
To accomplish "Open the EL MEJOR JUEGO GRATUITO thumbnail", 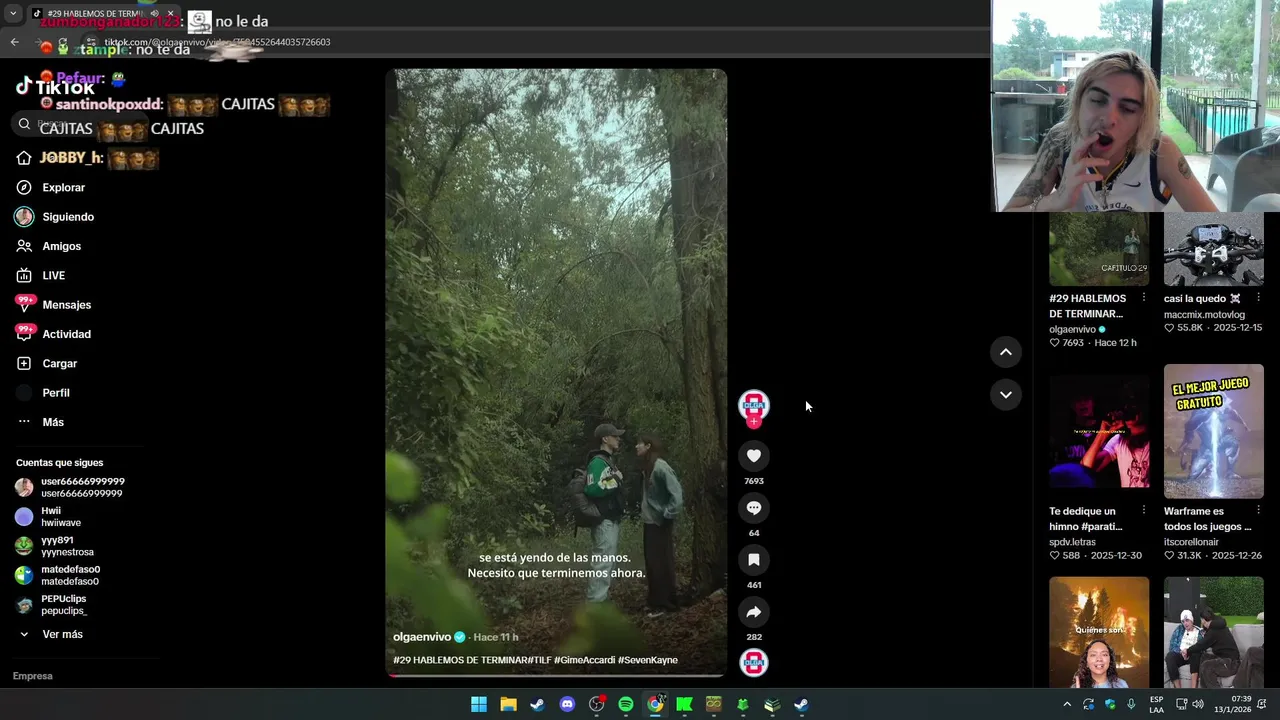I will tap(1214, 431).
